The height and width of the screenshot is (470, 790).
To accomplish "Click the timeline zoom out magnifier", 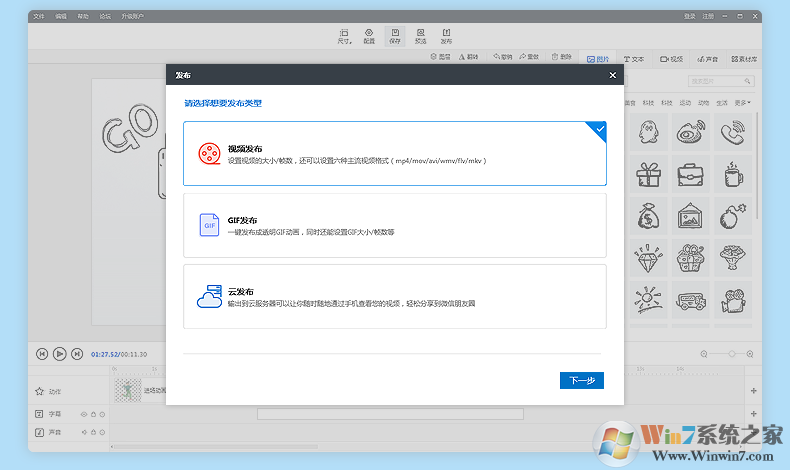I will (704, 354).
